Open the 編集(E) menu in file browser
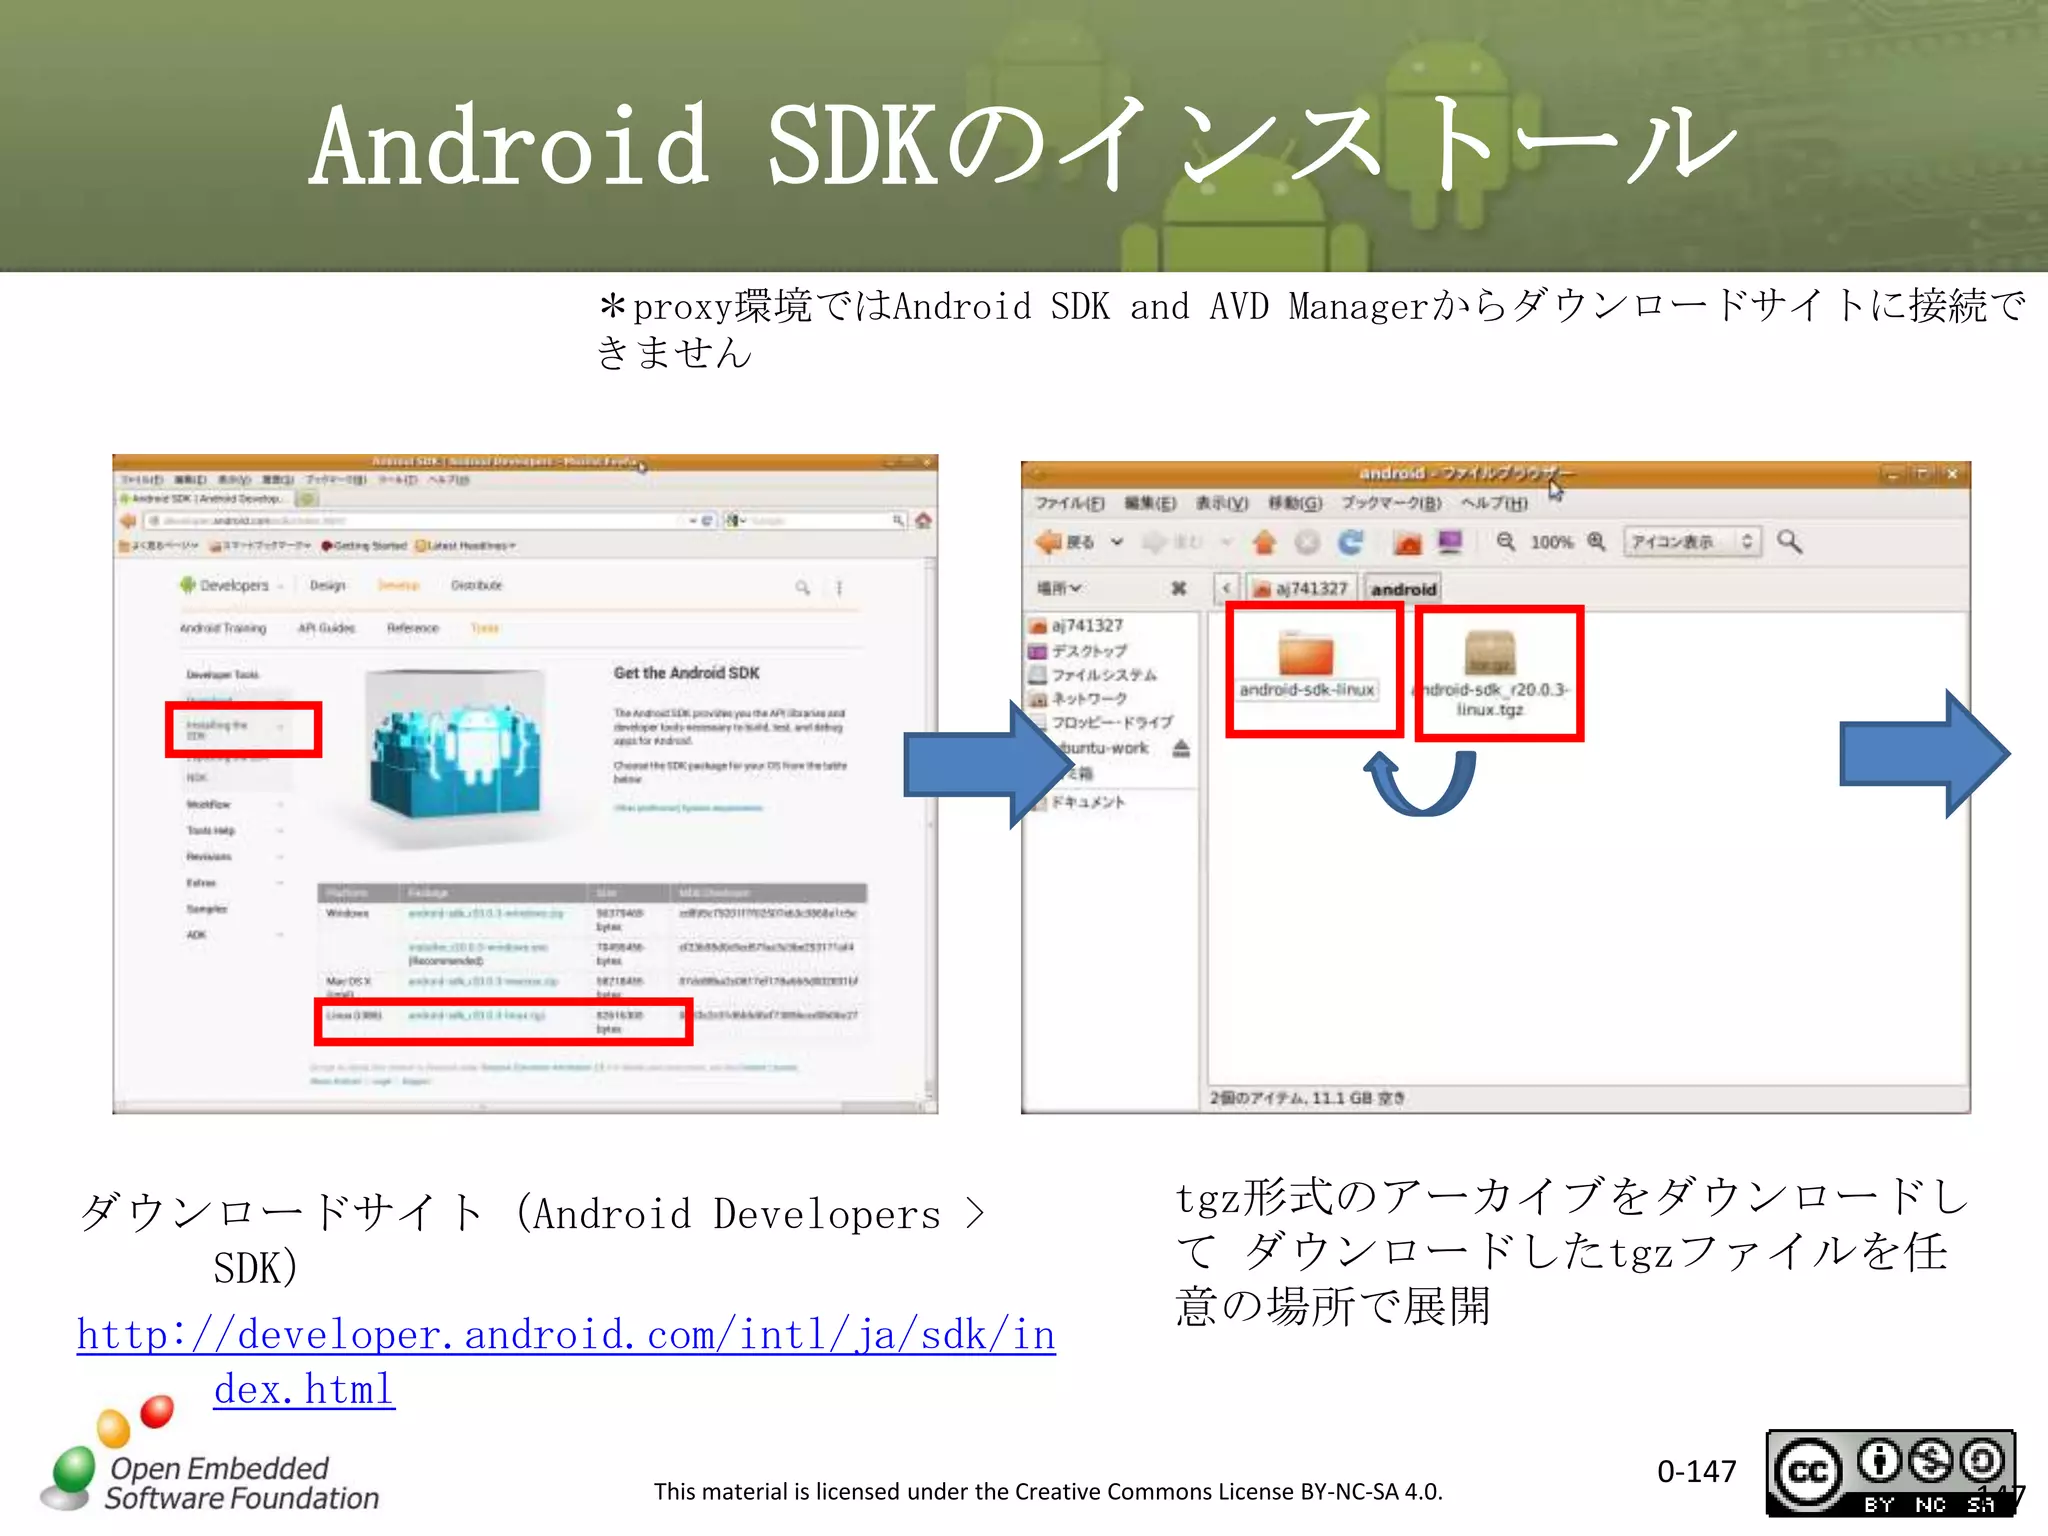 tap(1150, 503)
